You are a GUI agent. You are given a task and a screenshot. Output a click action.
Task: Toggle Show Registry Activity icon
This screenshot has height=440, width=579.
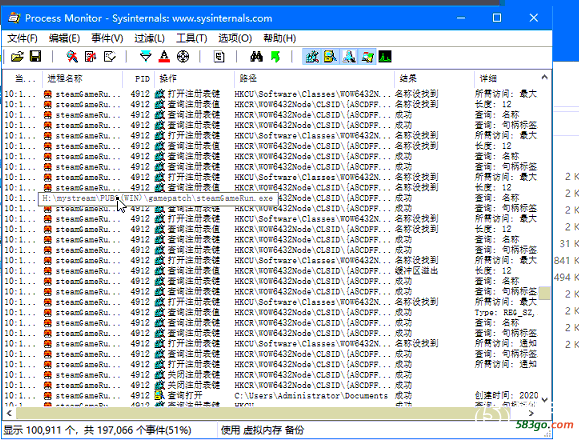(312, 56)
